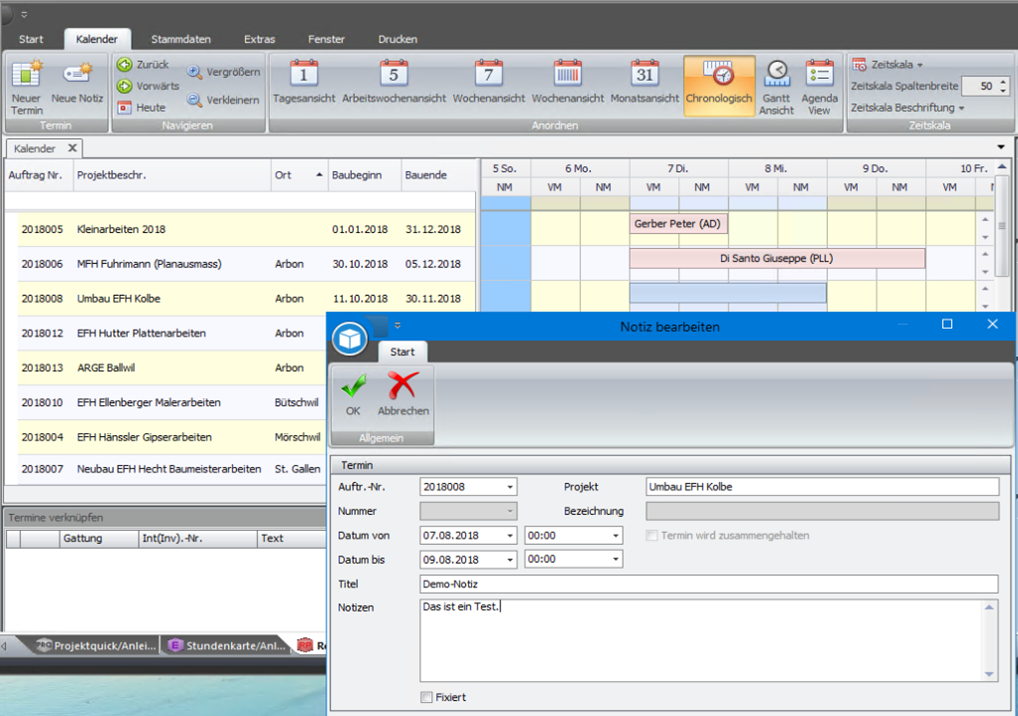Decrease Zeitskala Spaltenbreite value
This screenshot has height=716, width=1018.
pos(1004,90)
